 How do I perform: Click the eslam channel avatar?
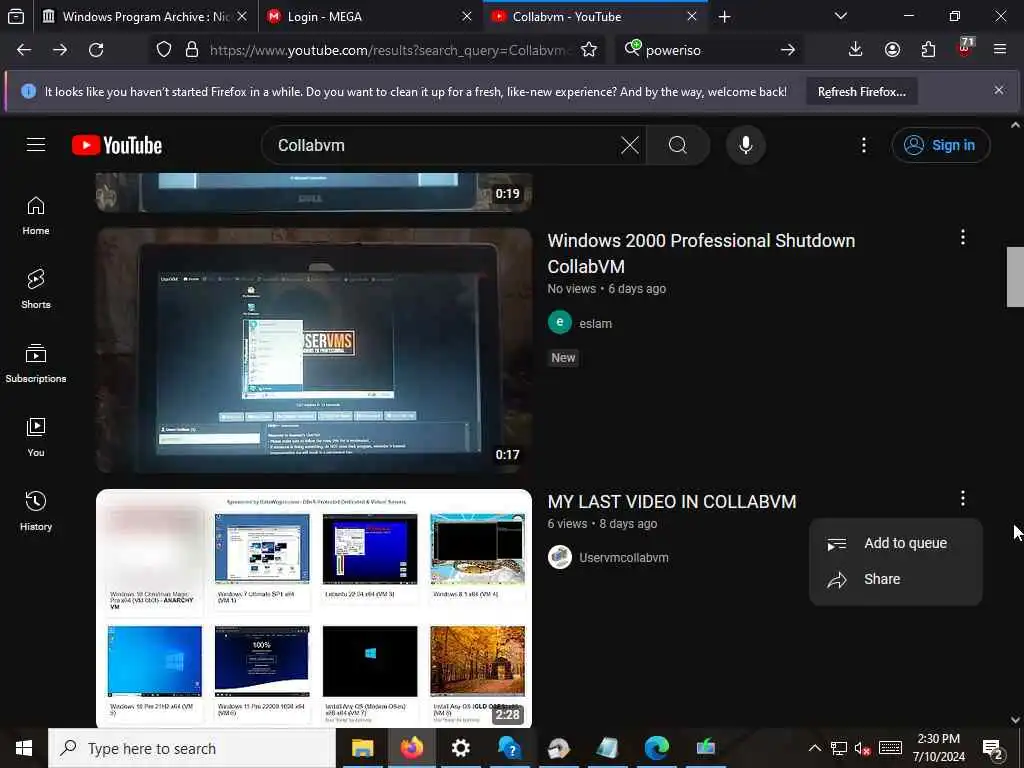click(x=560, y=323)
